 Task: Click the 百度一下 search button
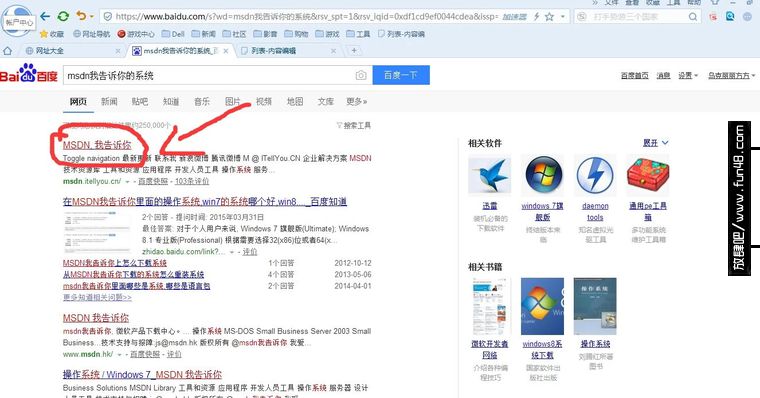(x=401, y=75)
